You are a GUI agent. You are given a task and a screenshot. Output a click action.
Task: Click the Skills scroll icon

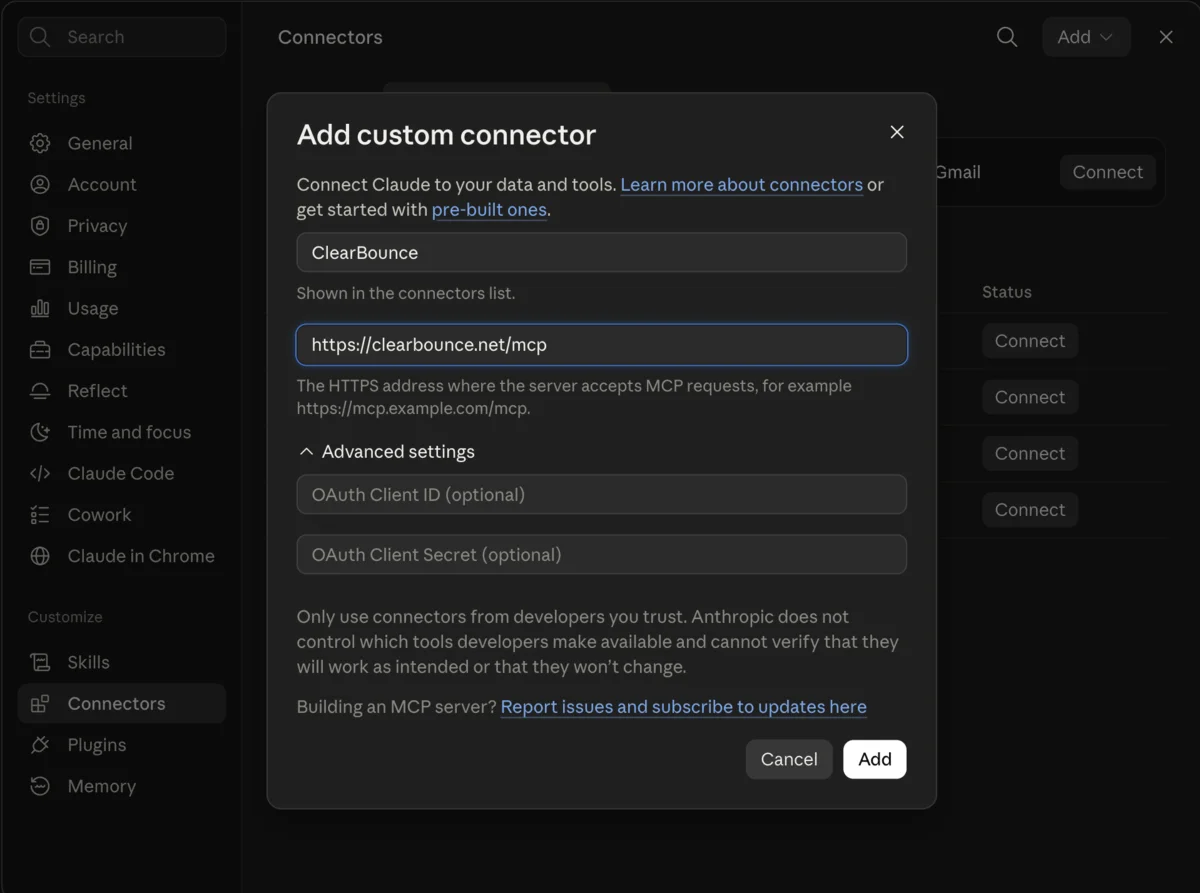coord(40,662)
